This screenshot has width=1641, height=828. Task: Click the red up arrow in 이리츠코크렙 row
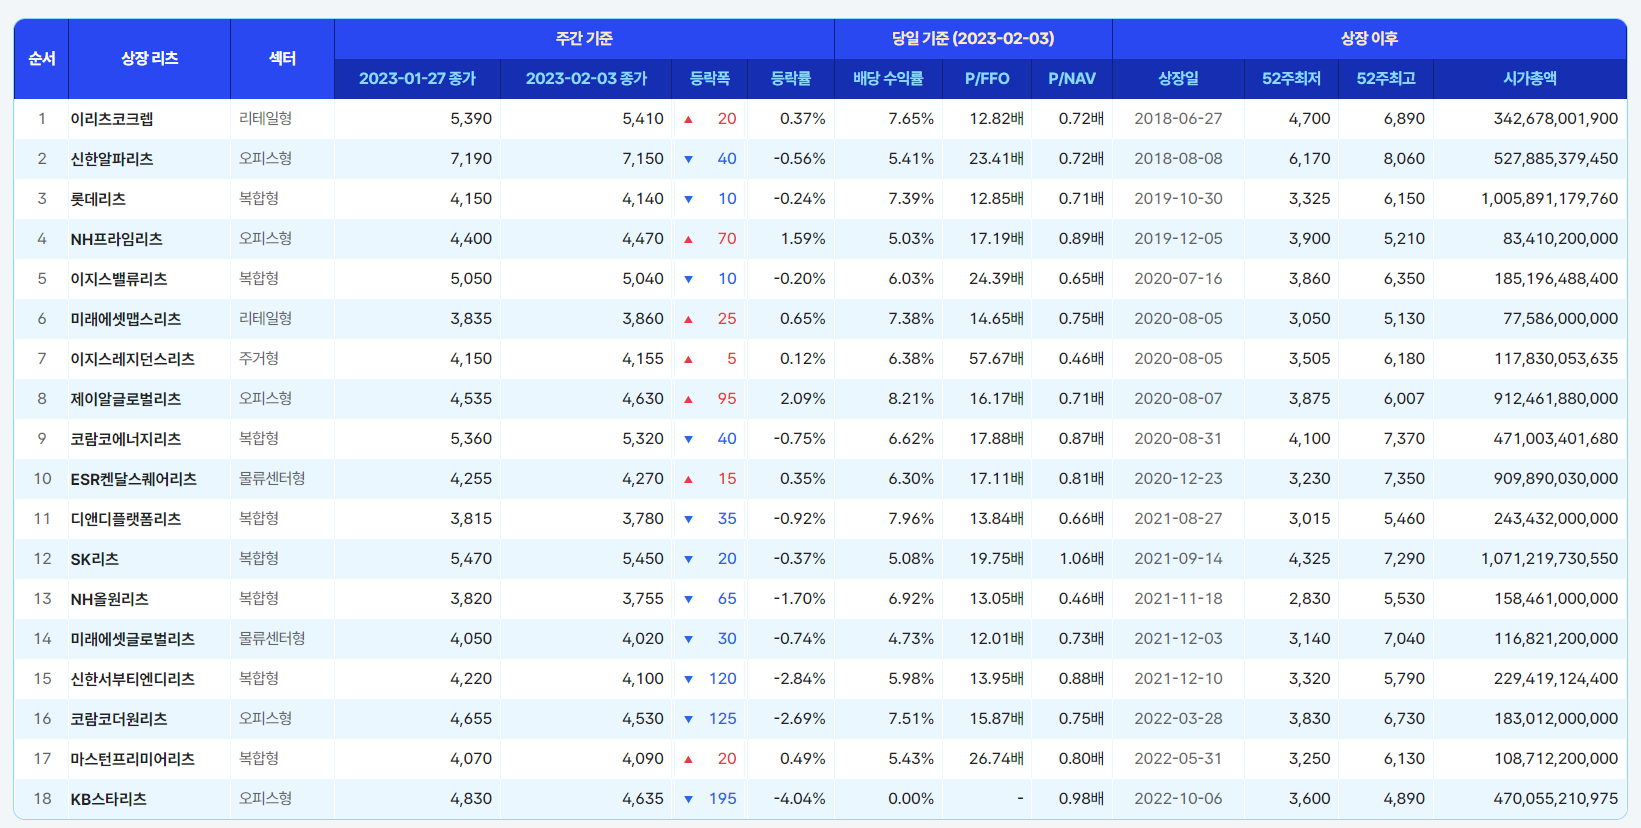(x=688, y=119)
